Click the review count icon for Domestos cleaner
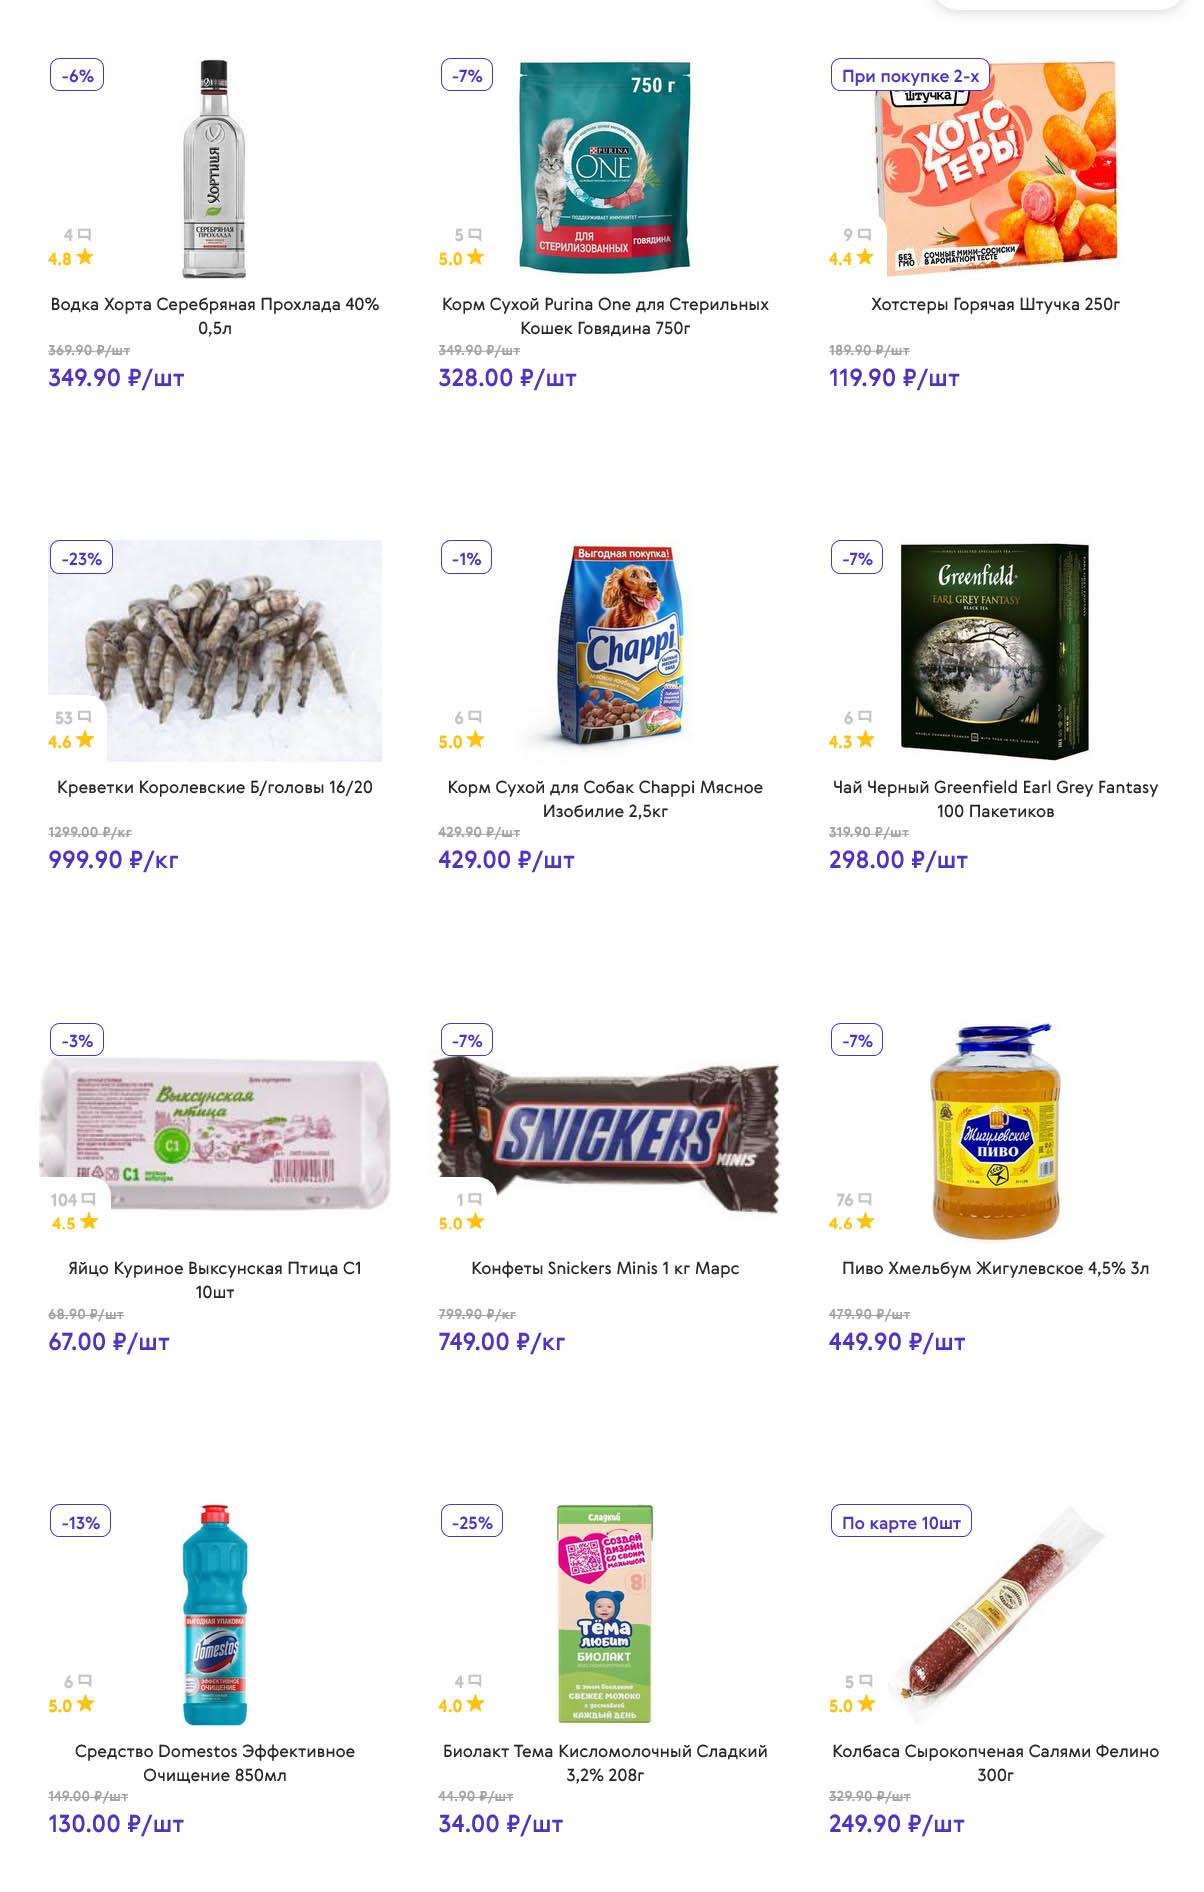The height and width of the screenshot is (1892, 1204). point(85,1681)
